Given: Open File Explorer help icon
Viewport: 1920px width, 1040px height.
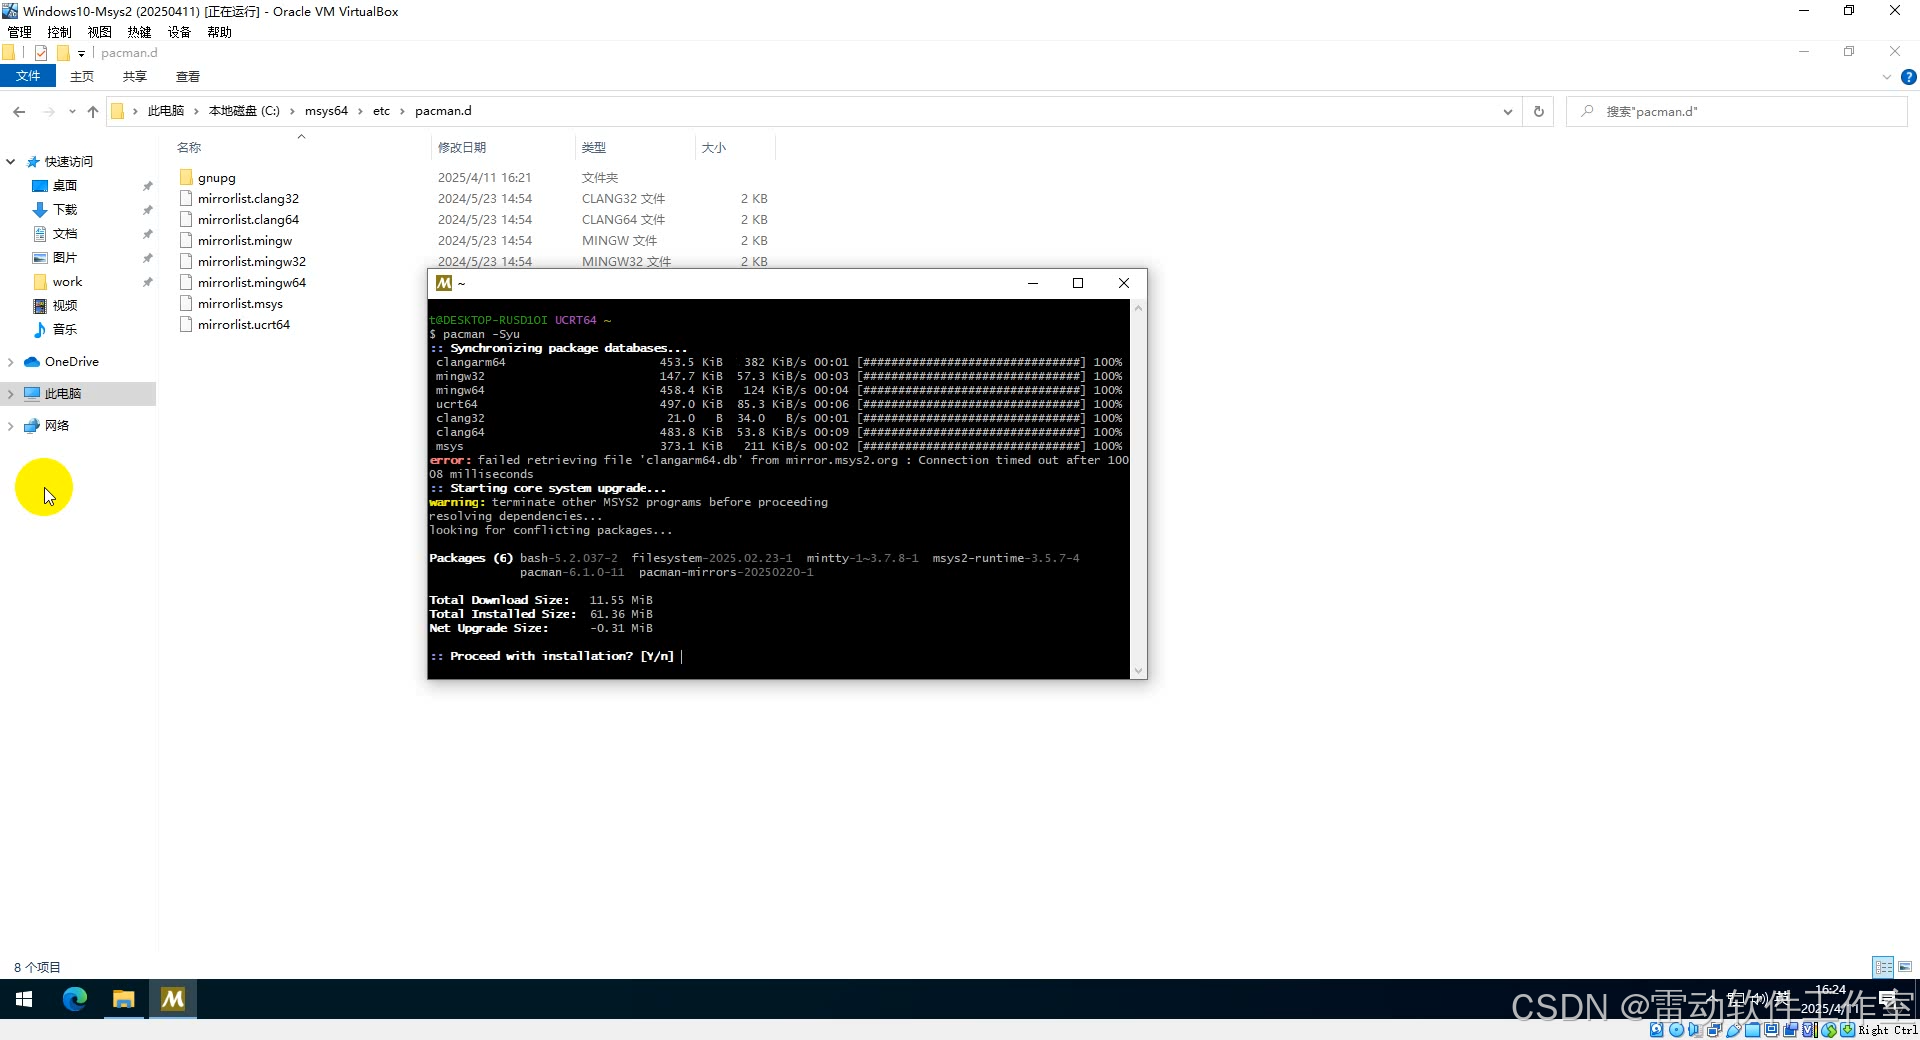Looking at the screenshot, I should [1908, 77].
